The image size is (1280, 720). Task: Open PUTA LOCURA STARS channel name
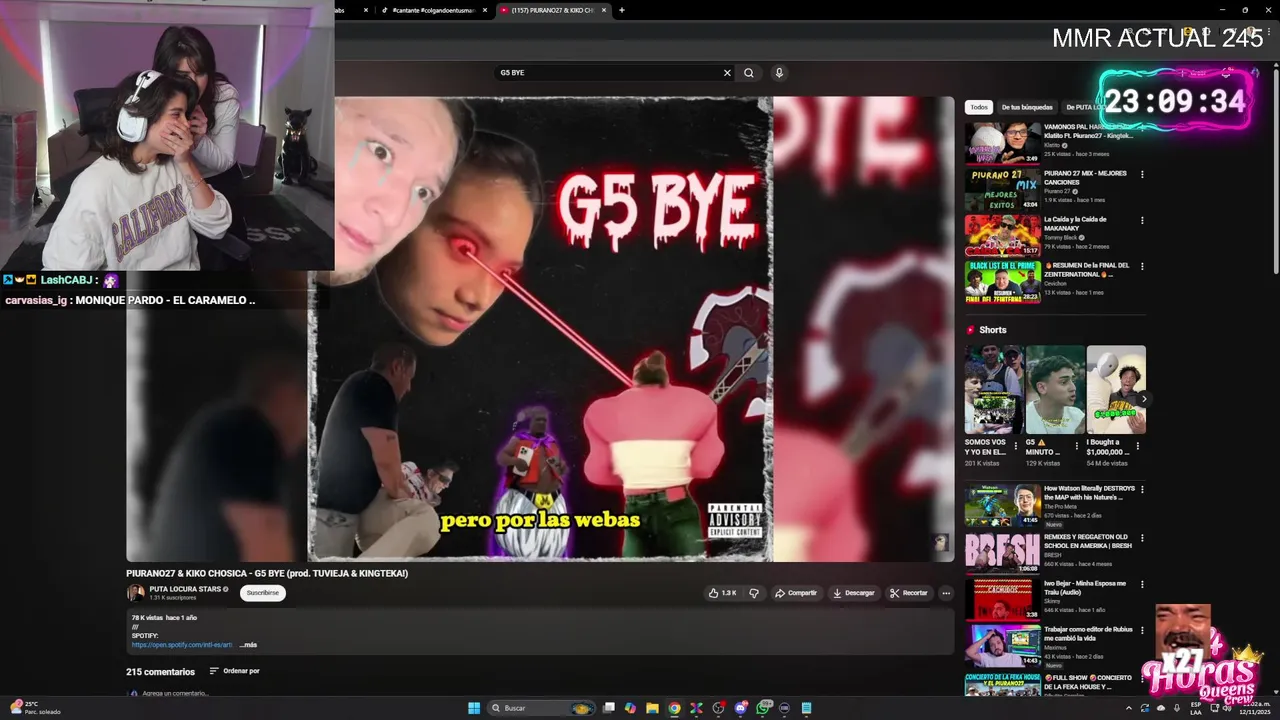click(185, 589)
